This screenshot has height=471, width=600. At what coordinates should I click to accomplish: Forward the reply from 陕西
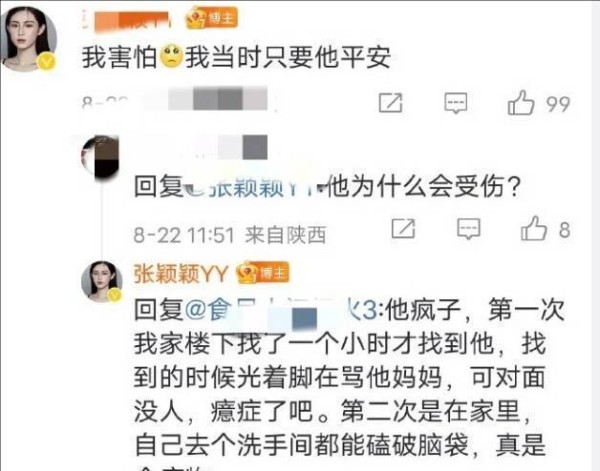pyautogui.click(x=403, y=228)
